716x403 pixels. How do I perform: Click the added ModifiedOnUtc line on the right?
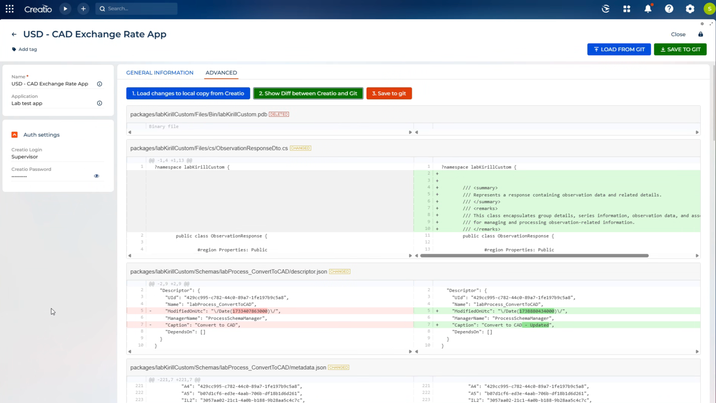pos(557,311)
